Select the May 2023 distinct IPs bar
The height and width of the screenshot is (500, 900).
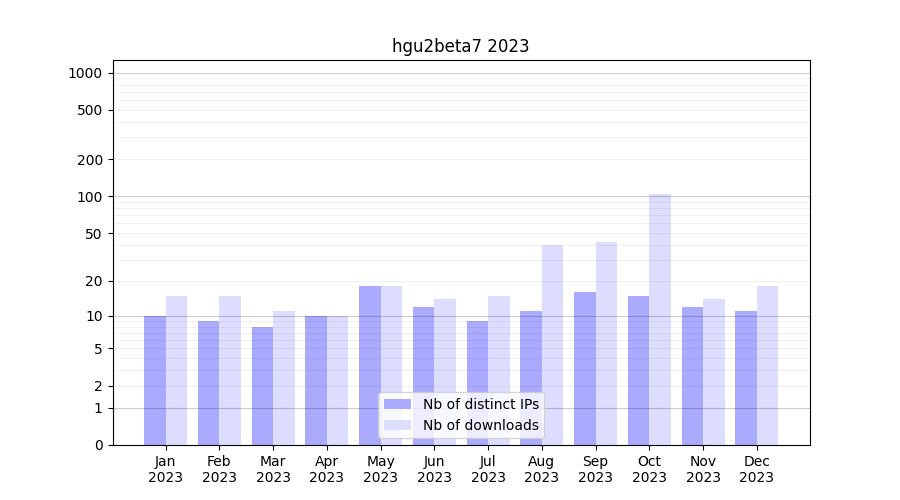click(370, 365)
